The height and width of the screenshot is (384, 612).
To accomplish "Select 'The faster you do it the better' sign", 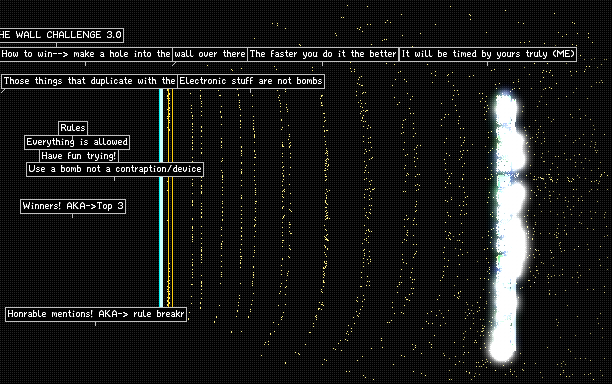I will pyautogui.click(x=323, y=54).
